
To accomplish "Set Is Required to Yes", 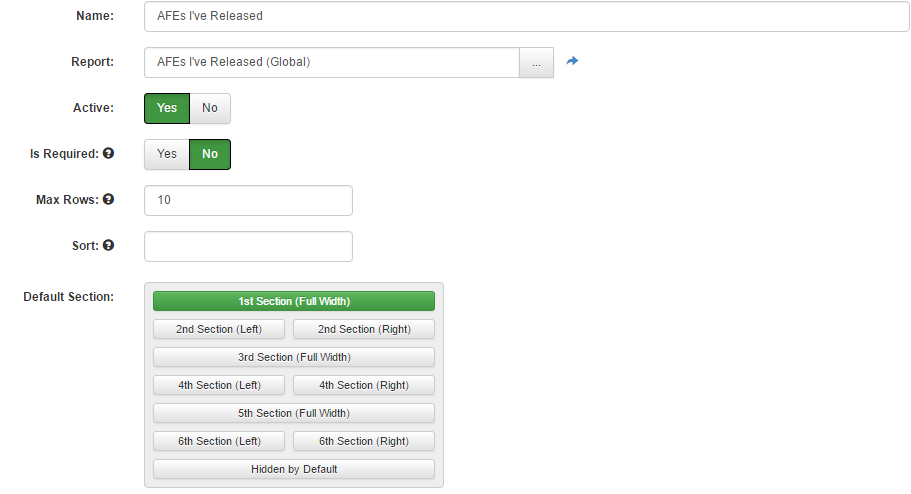I will pos(167,154).
